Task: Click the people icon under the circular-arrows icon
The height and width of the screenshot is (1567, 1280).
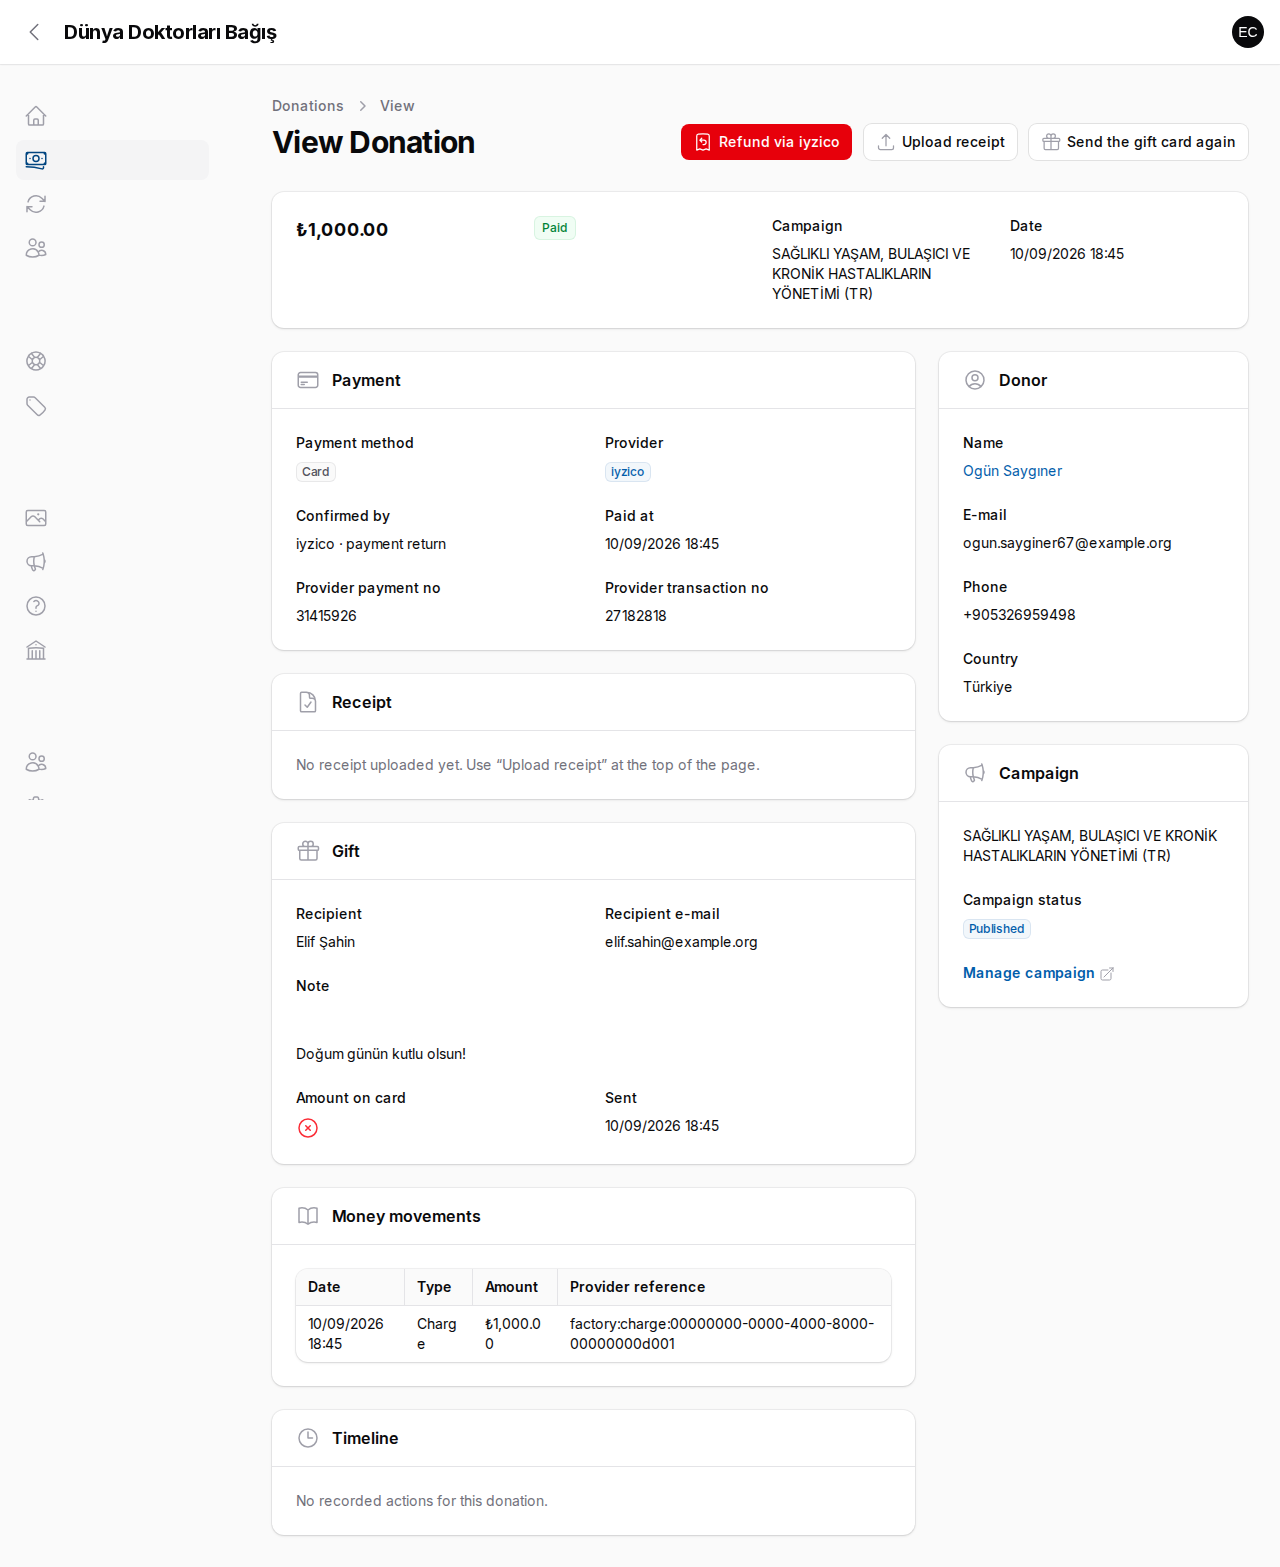Action: (x=36, y=248)
